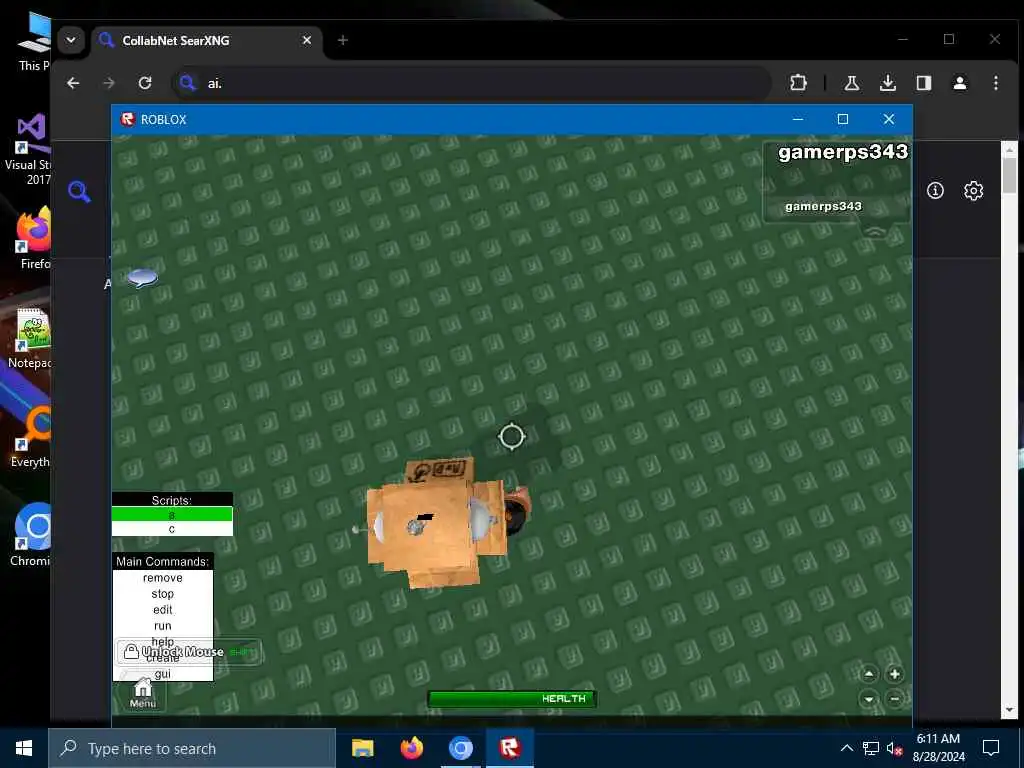Open the taskbar clock and date
The height and width of the screenshot is (768, 1024).
(938, 748)
